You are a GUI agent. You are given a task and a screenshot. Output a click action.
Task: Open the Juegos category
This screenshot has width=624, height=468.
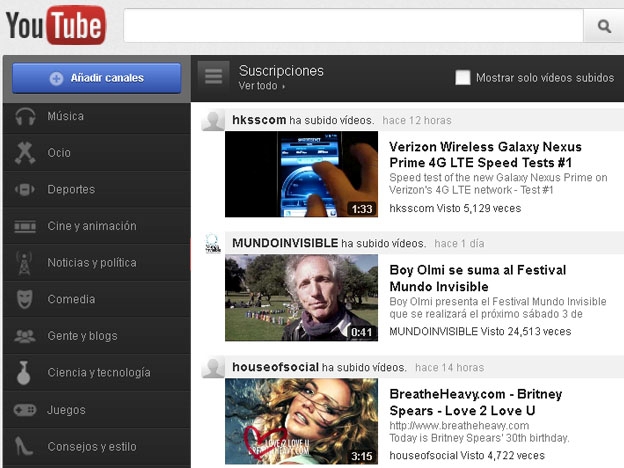(x=97, y=410)
